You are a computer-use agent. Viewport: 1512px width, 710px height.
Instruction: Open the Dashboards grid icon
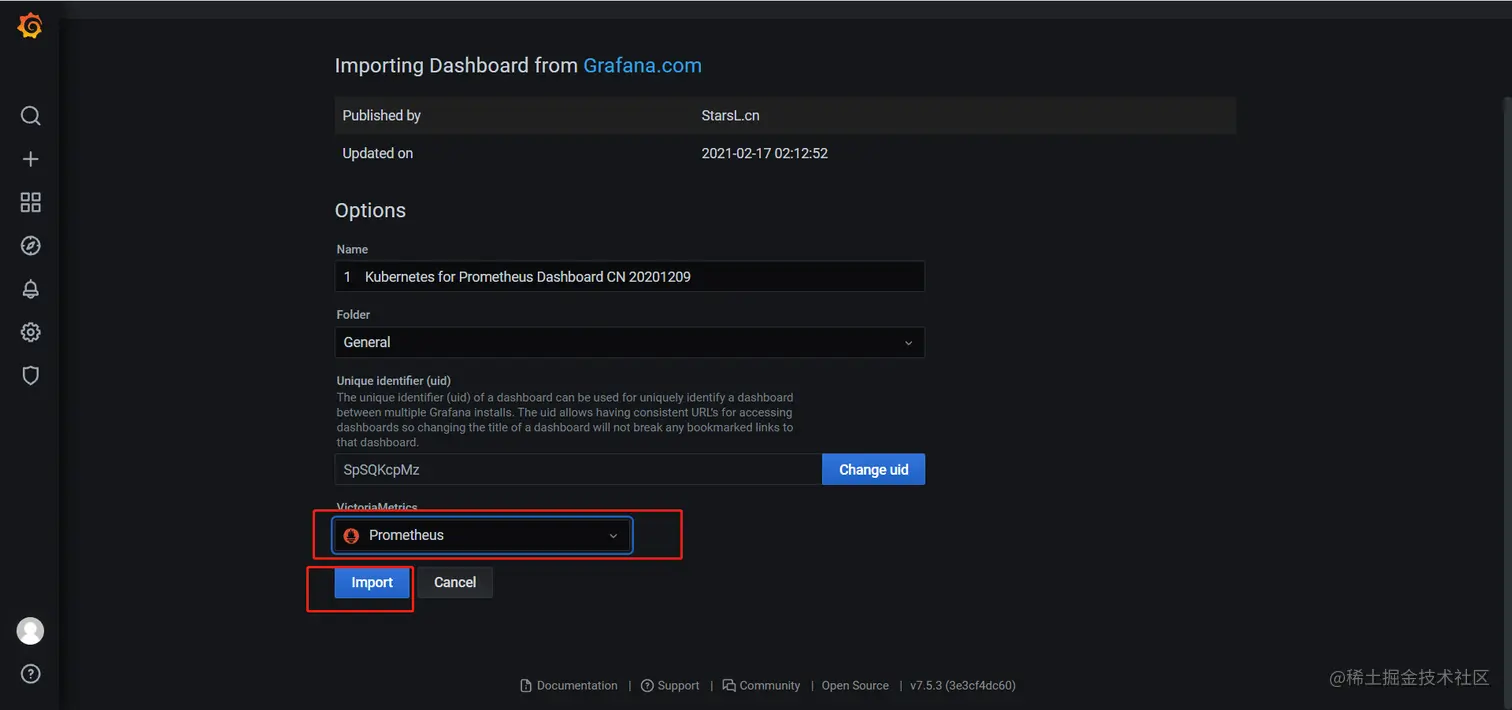[x=30, y=203]
